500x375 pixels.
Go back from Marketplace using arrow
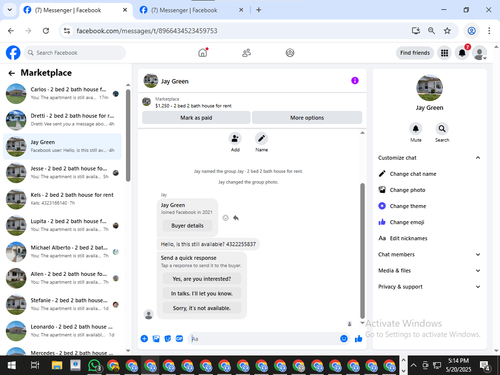(12, 73)
